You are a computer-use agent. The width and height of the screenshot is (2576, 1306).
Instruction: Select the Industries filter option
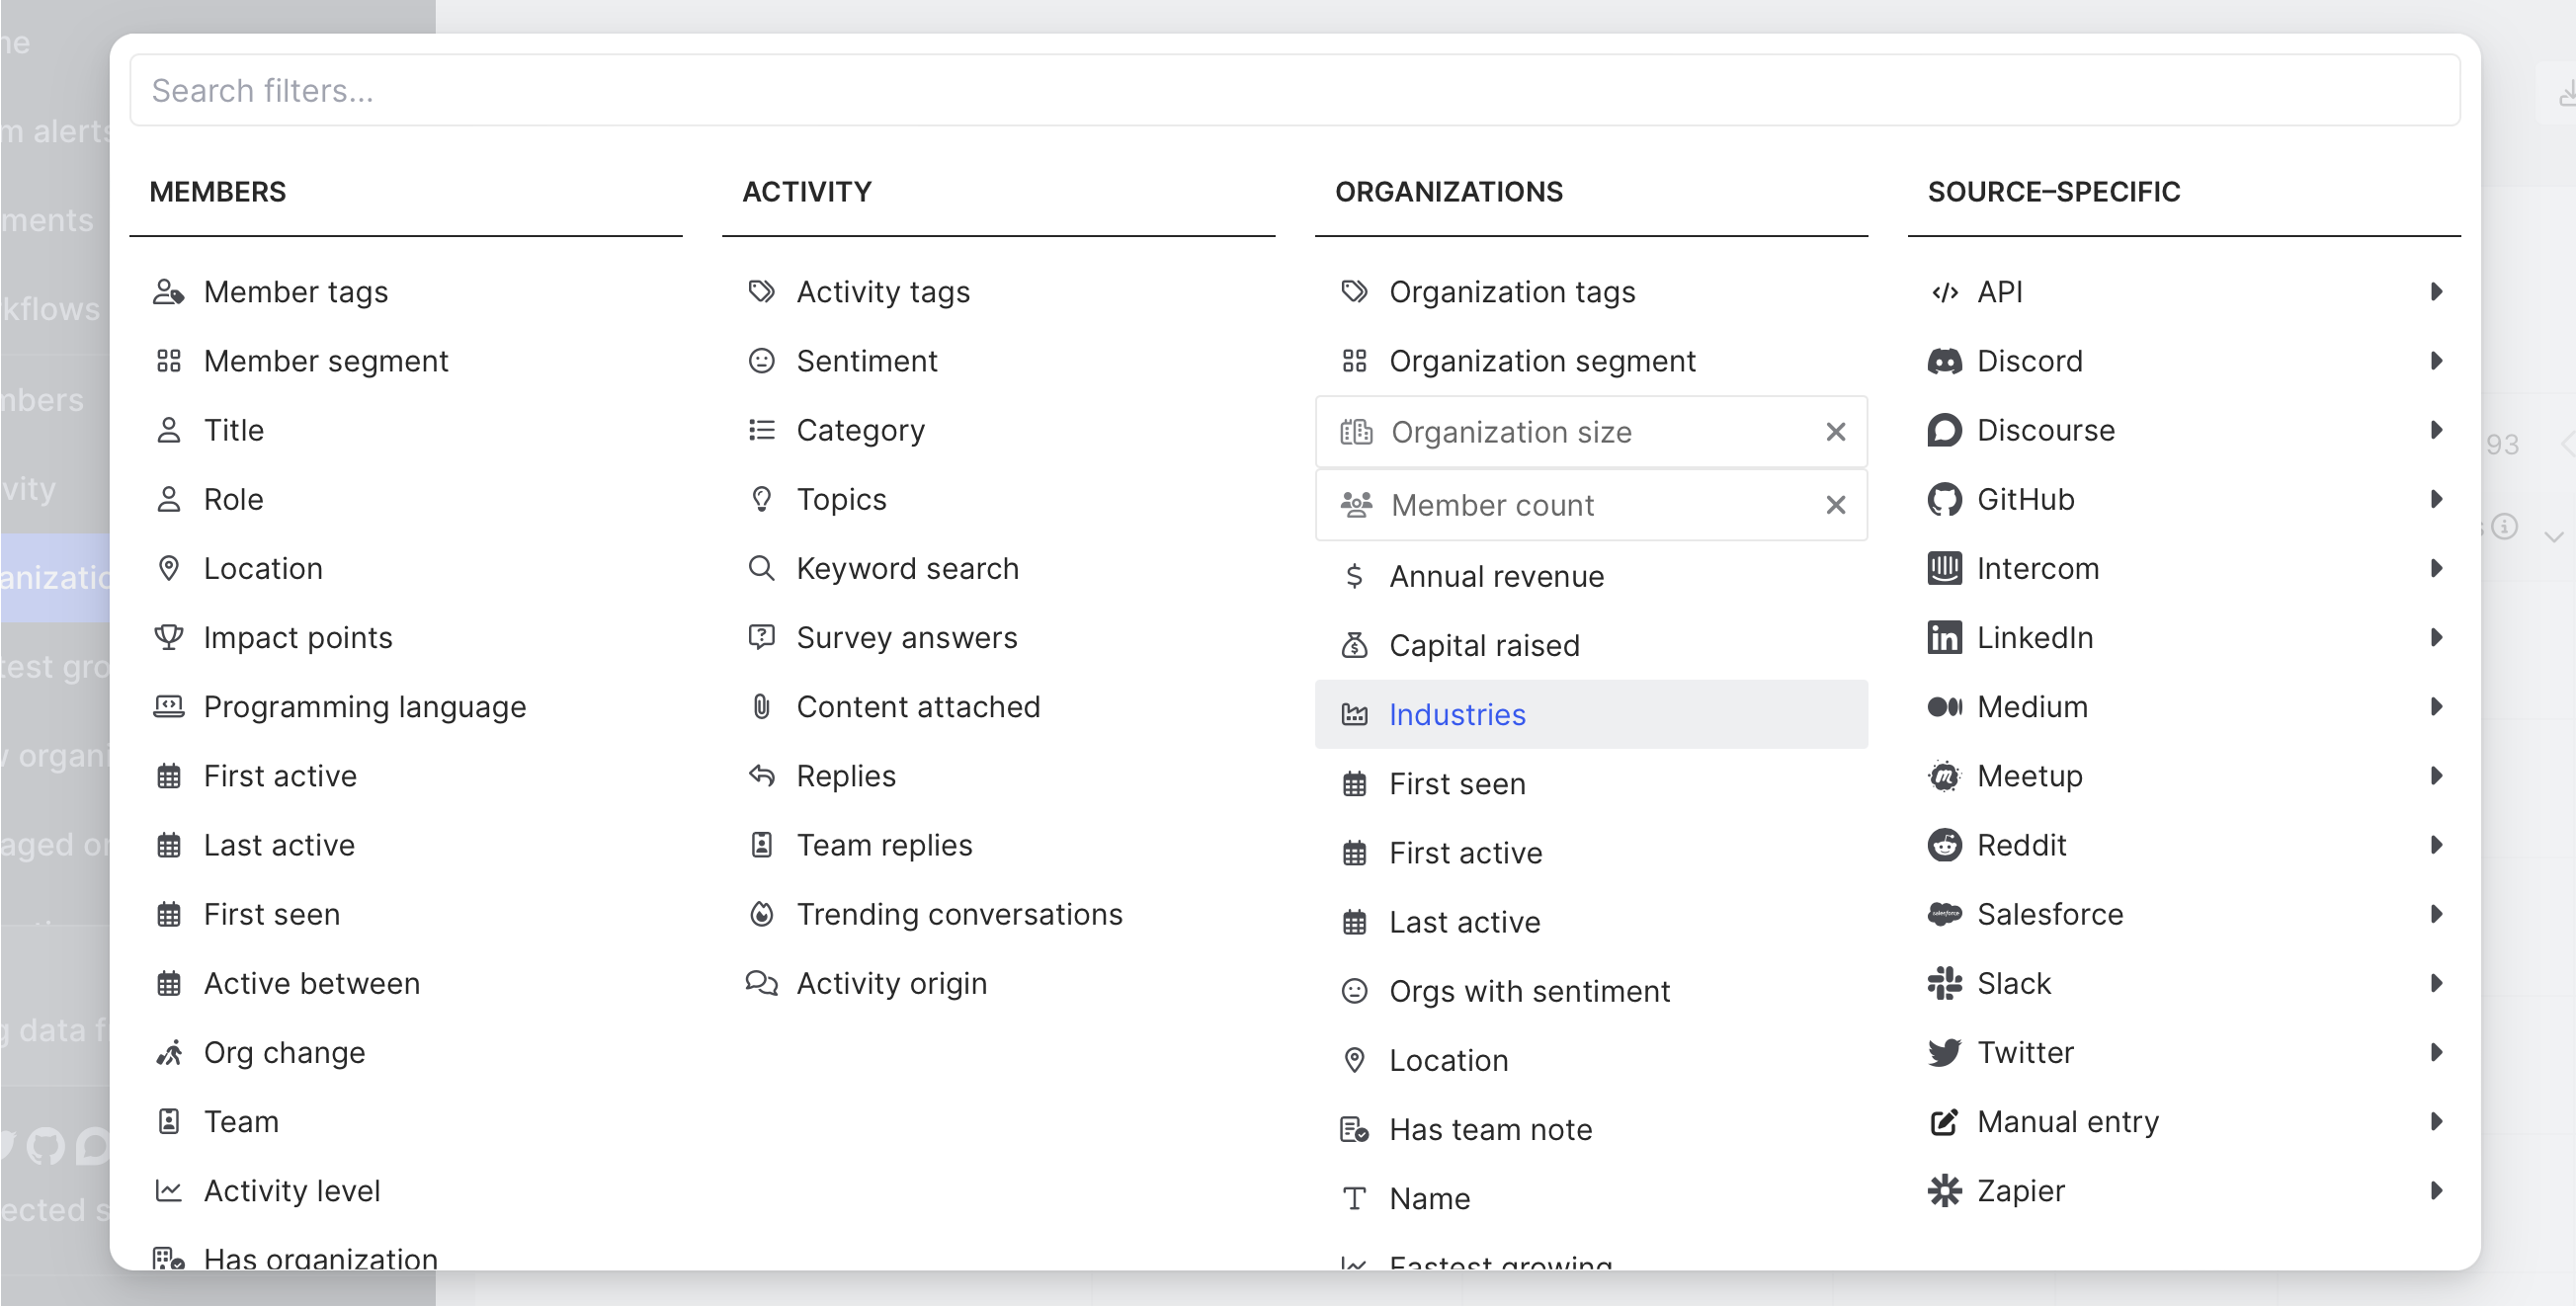click(x=1456, y=714)
